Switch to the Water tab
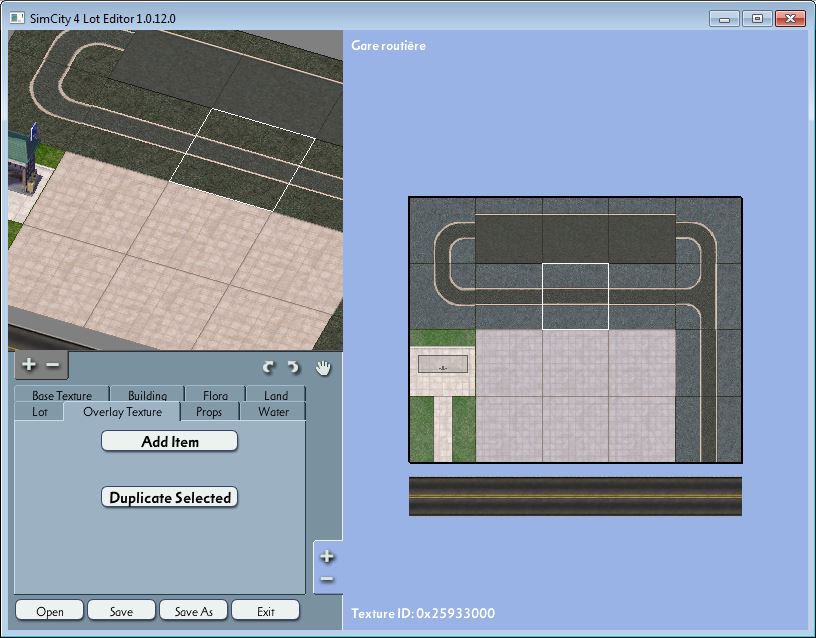 click(x=273, y=412)
